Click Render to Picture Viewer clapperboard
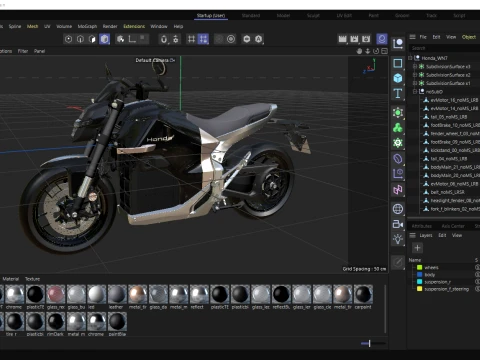This screenshot has width=480, height=360. pyautogui.click(x=354, y=39)
